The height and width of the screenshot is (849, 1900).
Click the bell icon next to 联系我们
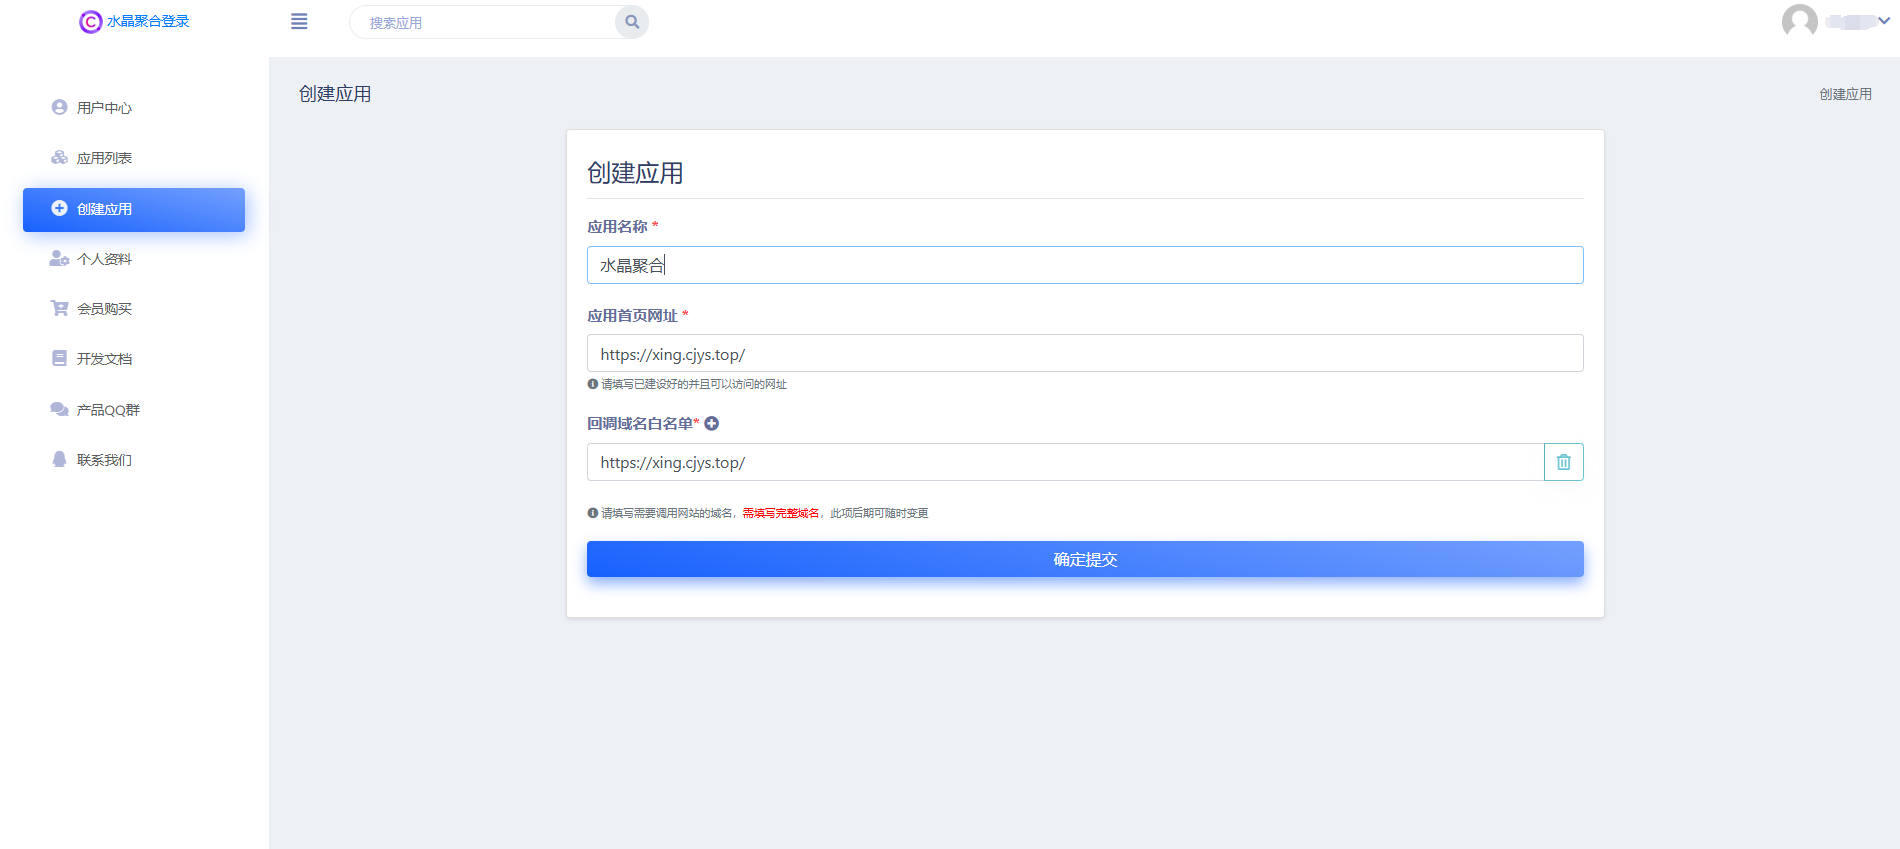click(x=59, y=459)
